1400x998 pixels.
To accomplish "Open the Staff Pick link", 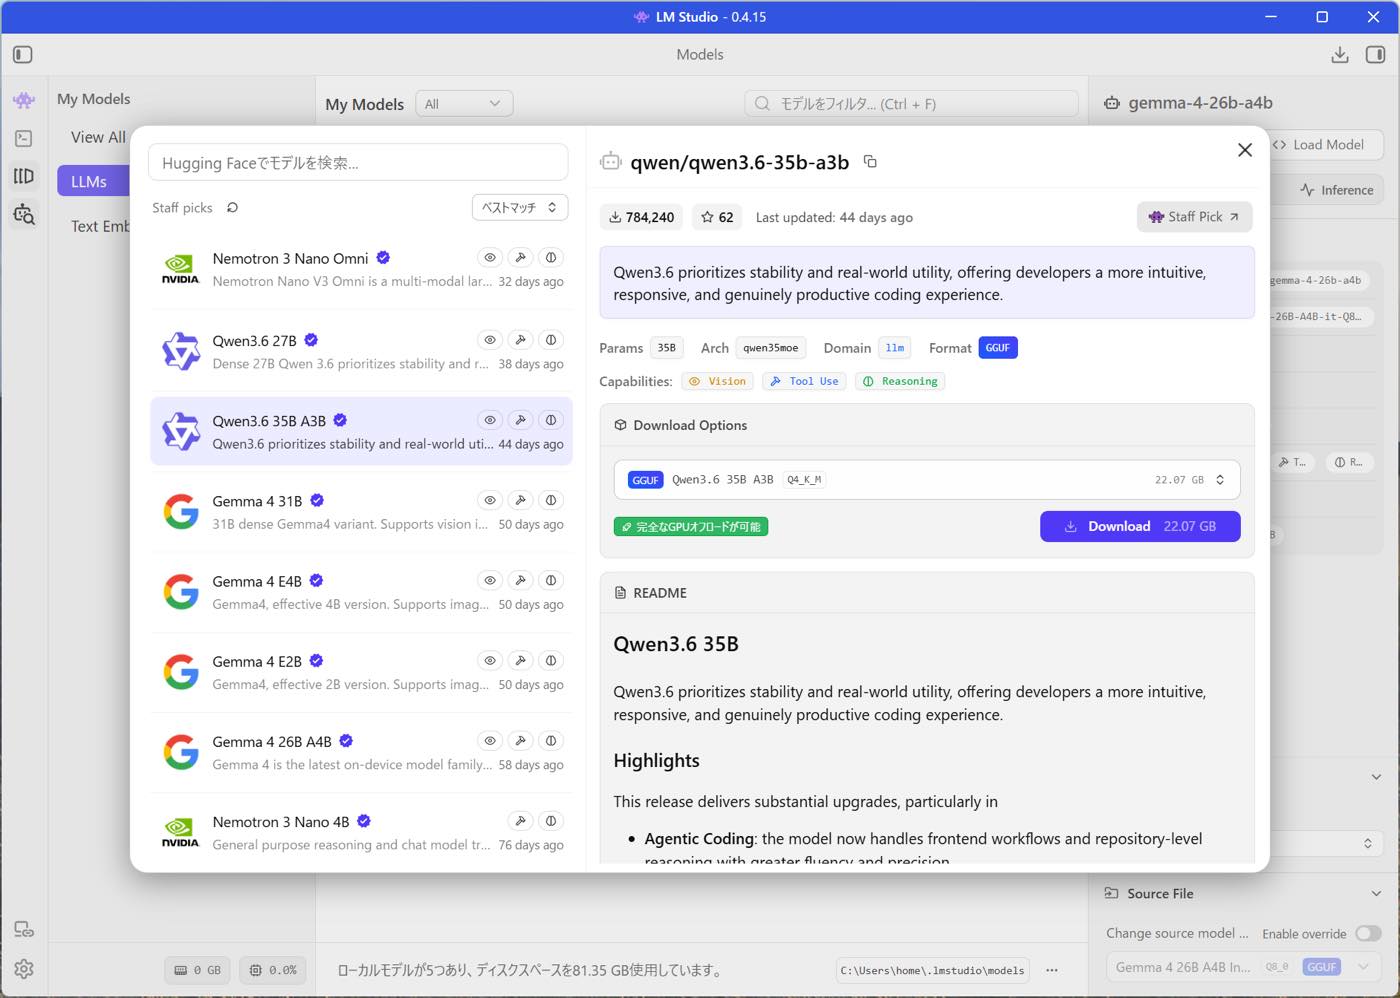I will pos(1194,217).
